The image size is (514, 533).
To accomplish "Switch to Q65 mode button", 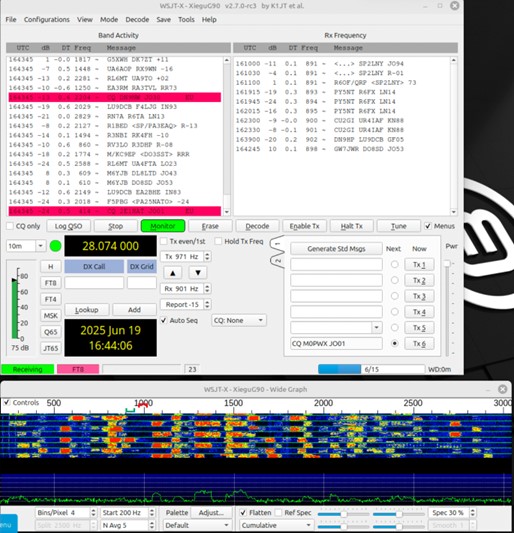I will (51, 332).
